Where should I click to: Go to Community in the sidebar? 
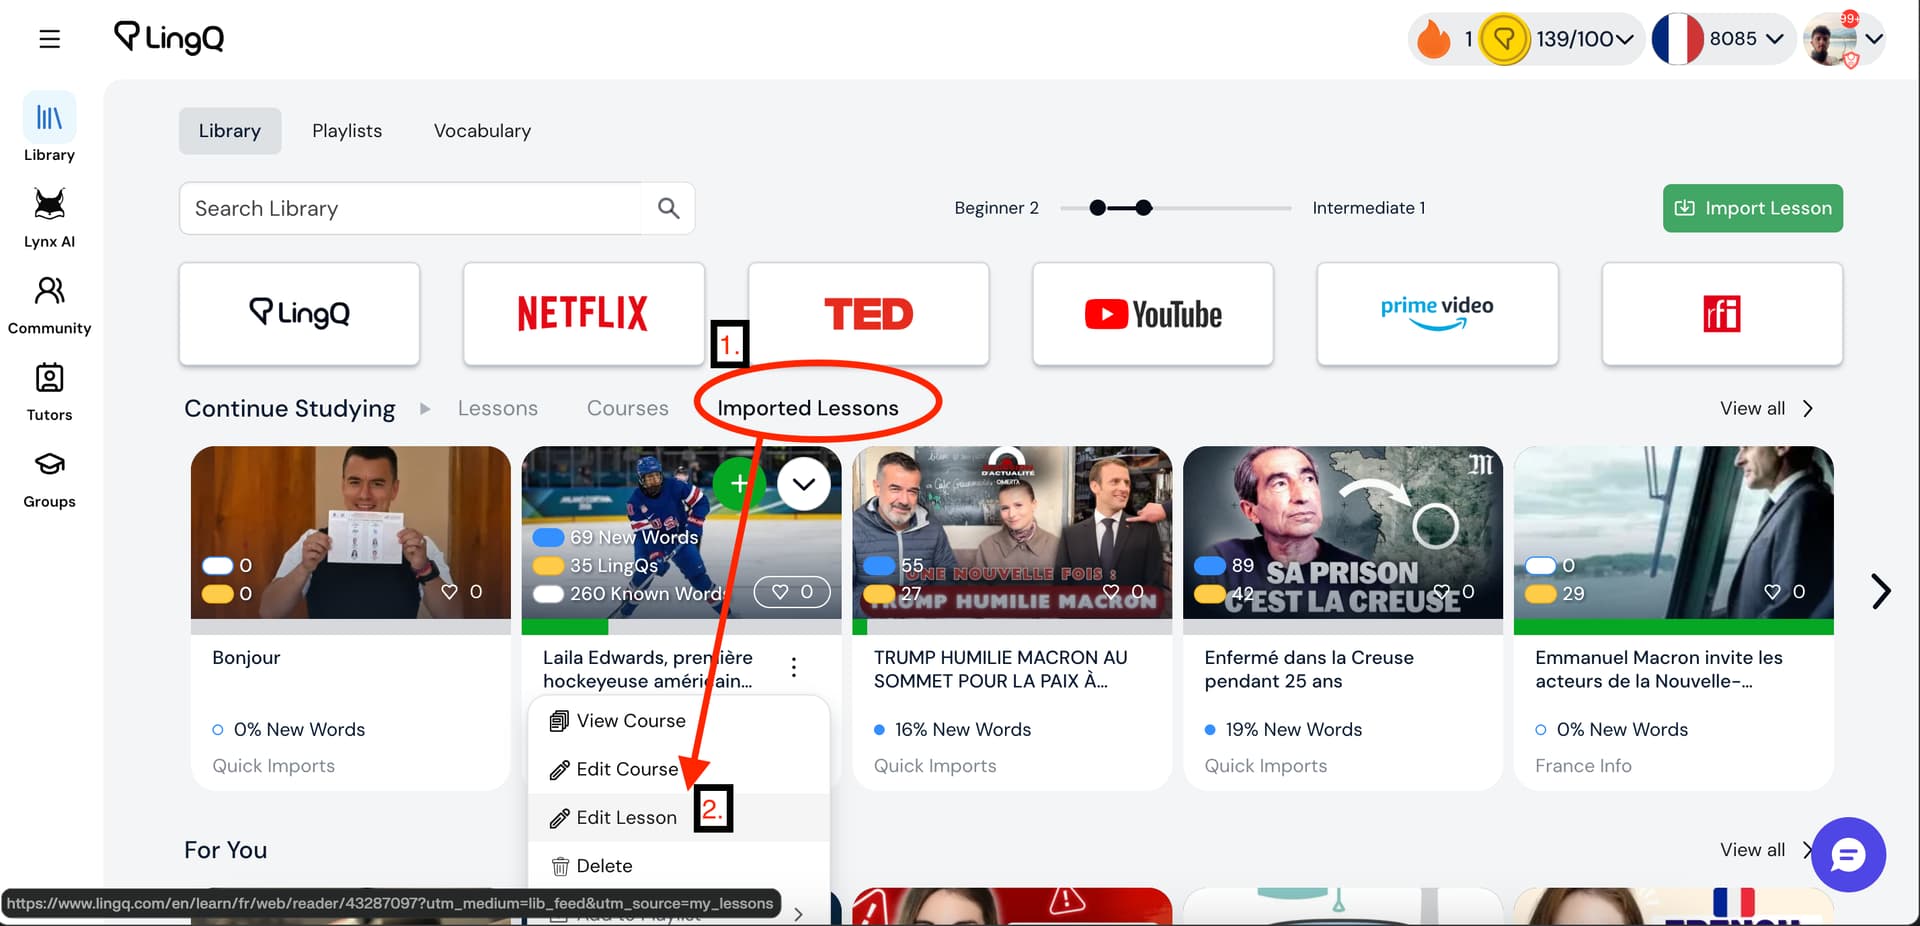(49, 304)
